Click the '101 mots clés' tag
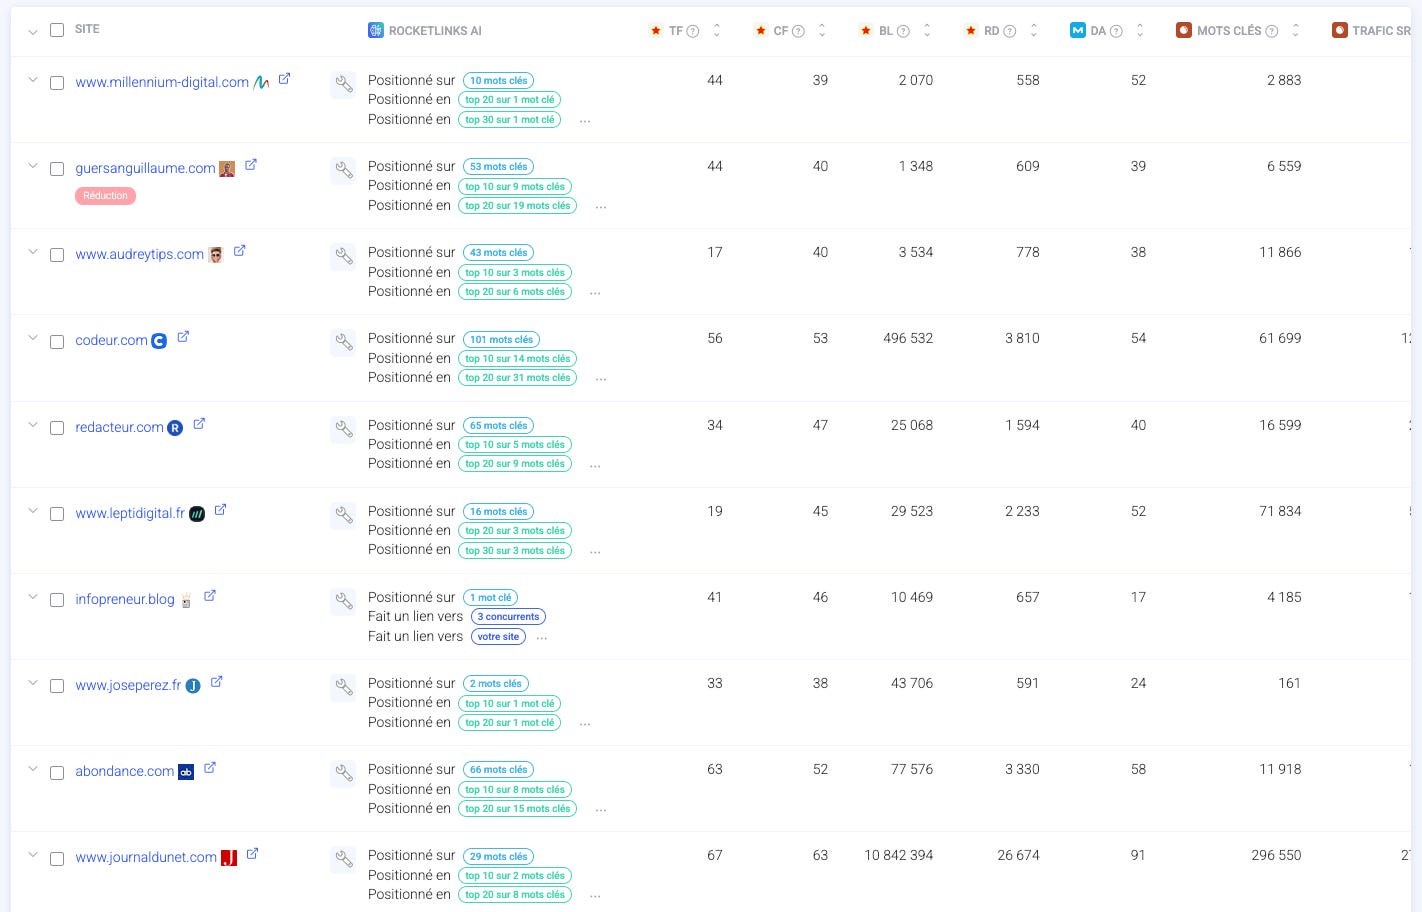Image resolution: width=1422 pixels, height=912 pixels. tap(502, 339)
